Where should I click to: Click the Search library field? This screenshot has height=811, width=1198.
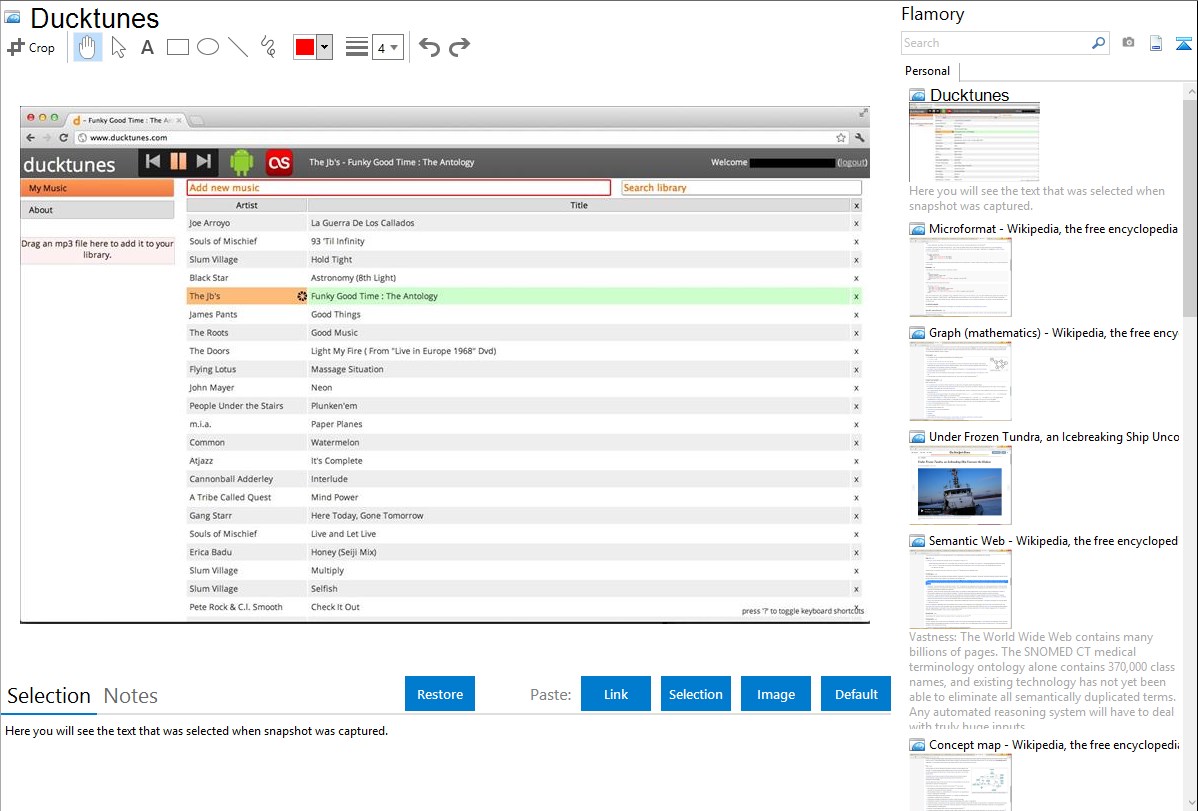coord(741,188)
